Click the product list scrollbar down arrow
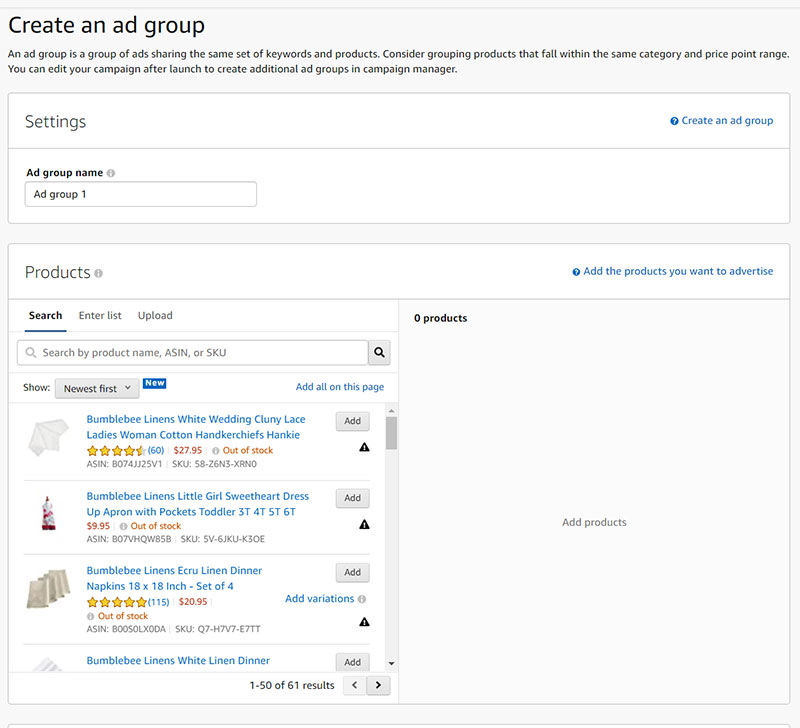800x728 pixels. click(391, 663)
